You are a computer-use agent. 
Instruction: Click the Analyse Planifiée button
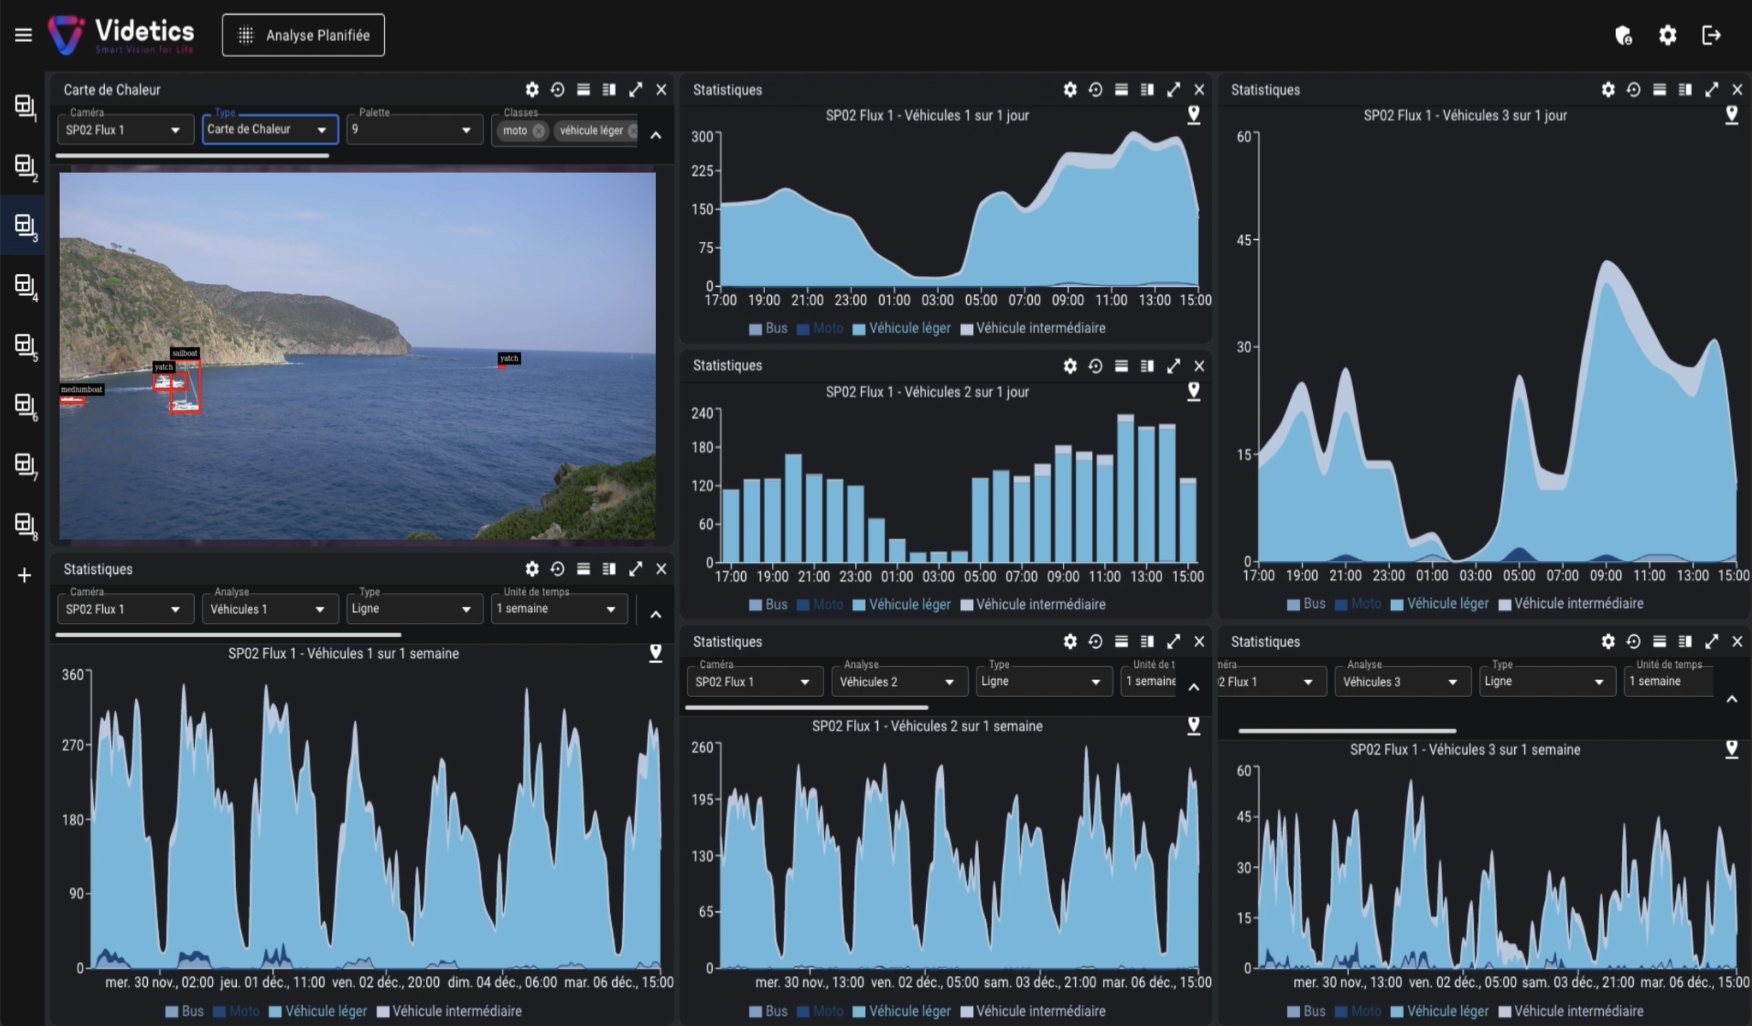303,35
